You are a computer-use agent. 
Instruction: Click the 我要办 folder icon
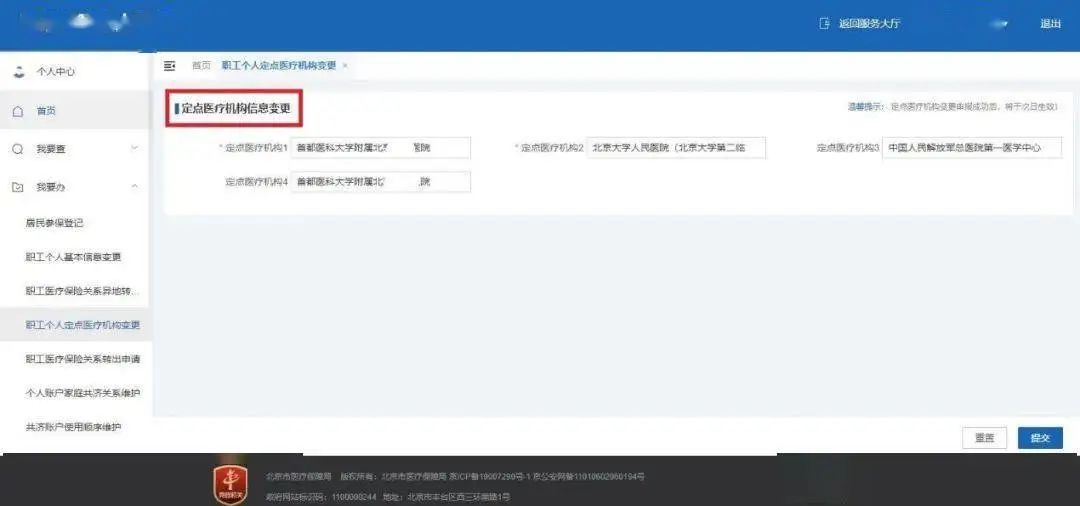[18, 187]
